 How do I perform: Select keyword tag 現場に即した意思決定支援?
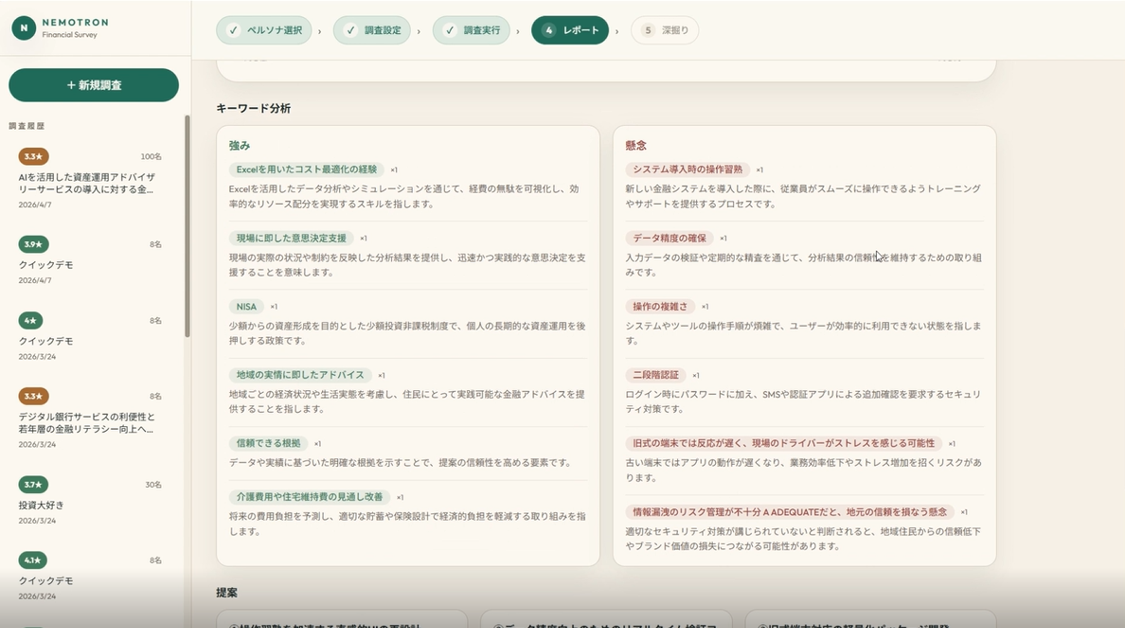click(x=291, y=238)
